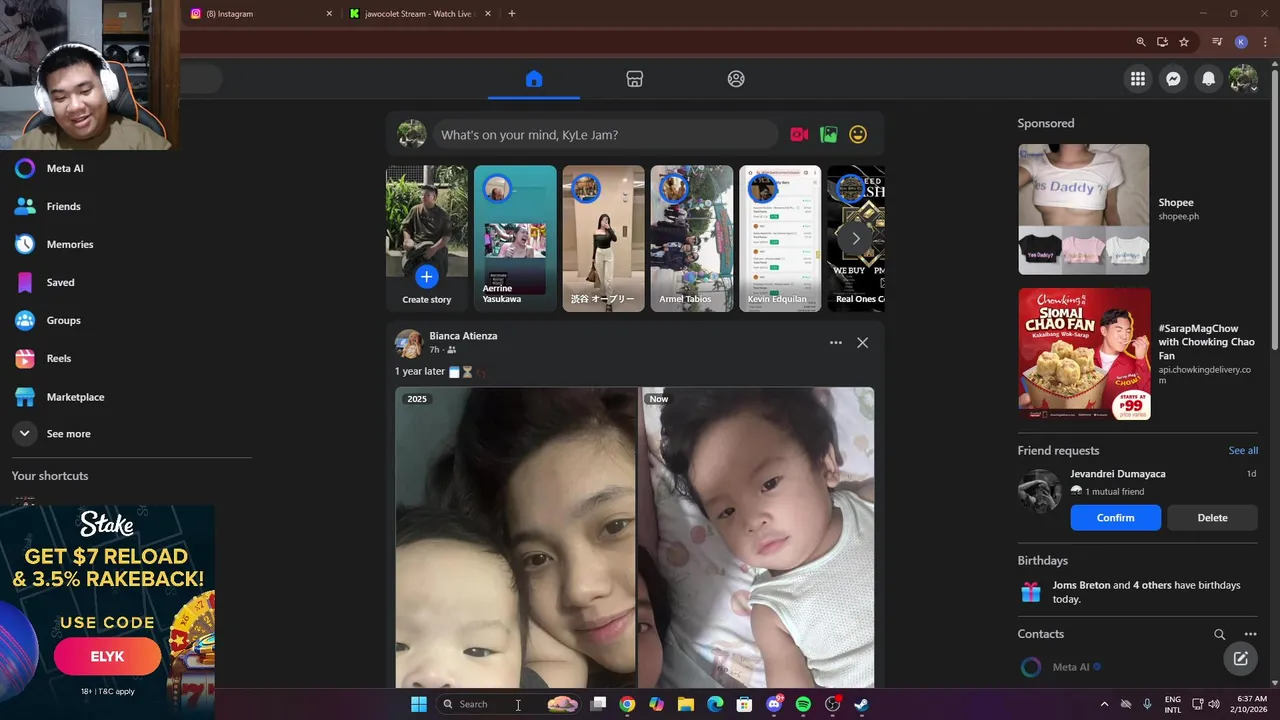
Task: Open volume control in system tray
Action: 1215,704
